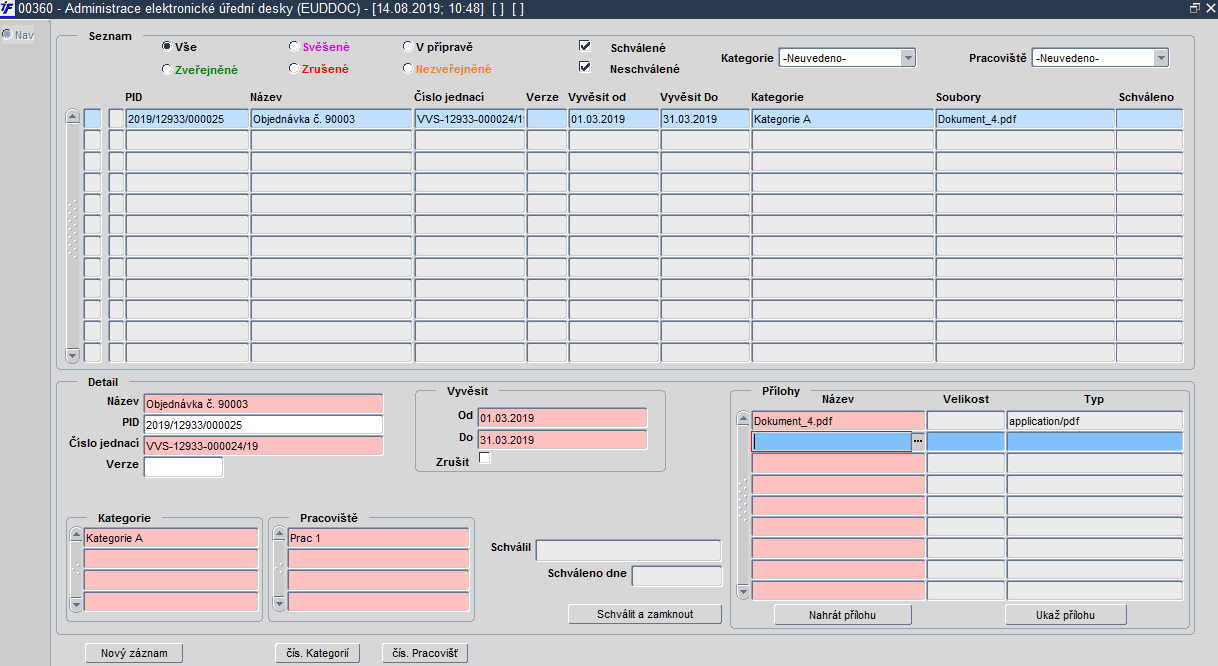Click the Verze cell of first row

click(x=547, y=119)
